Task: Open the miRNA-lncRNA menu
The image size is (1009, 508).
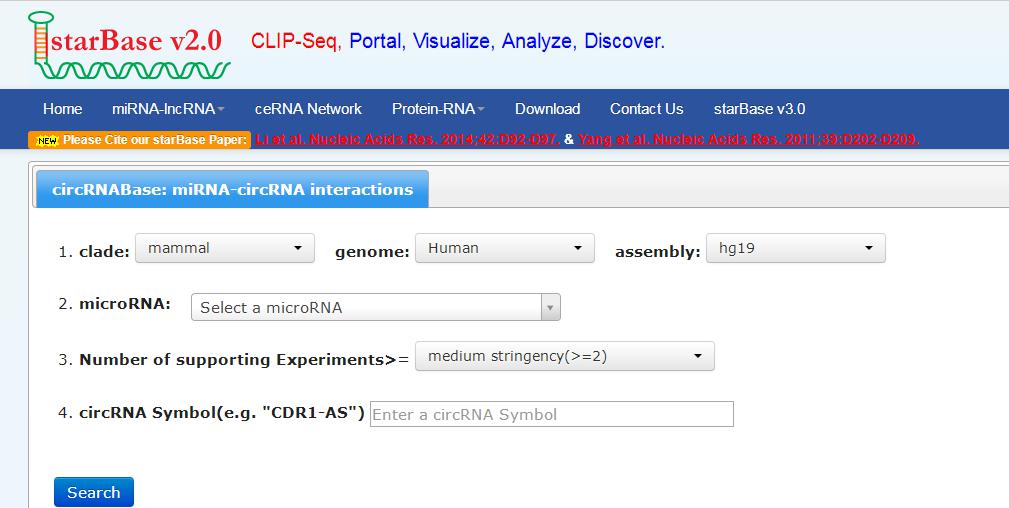Action: (167, 109)
